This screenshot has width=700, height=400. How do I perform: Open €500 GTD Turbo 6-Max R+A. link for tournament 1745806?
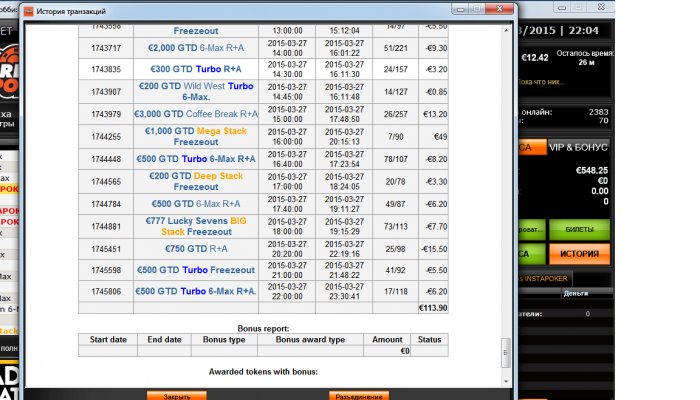(196, 292)
